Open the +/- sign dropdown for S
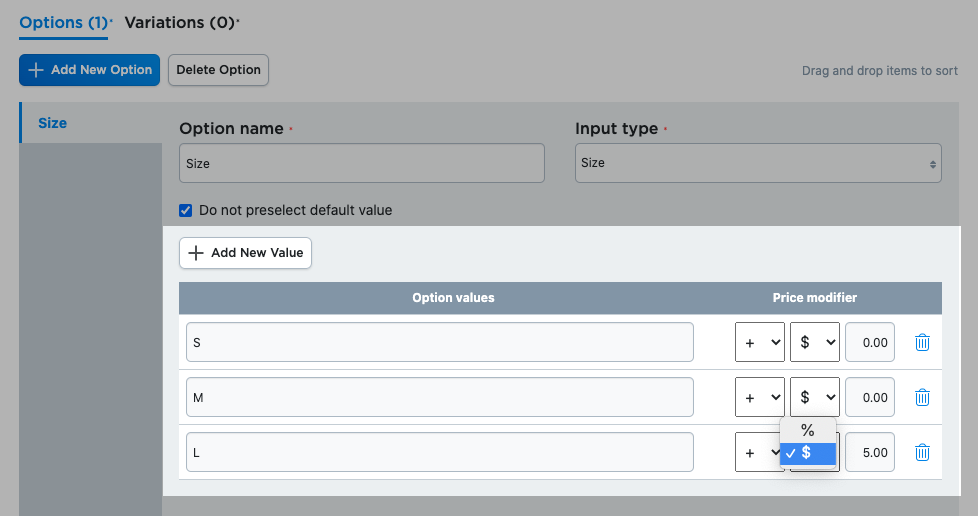This screenshot has width=978, height=516. [759, 343]
